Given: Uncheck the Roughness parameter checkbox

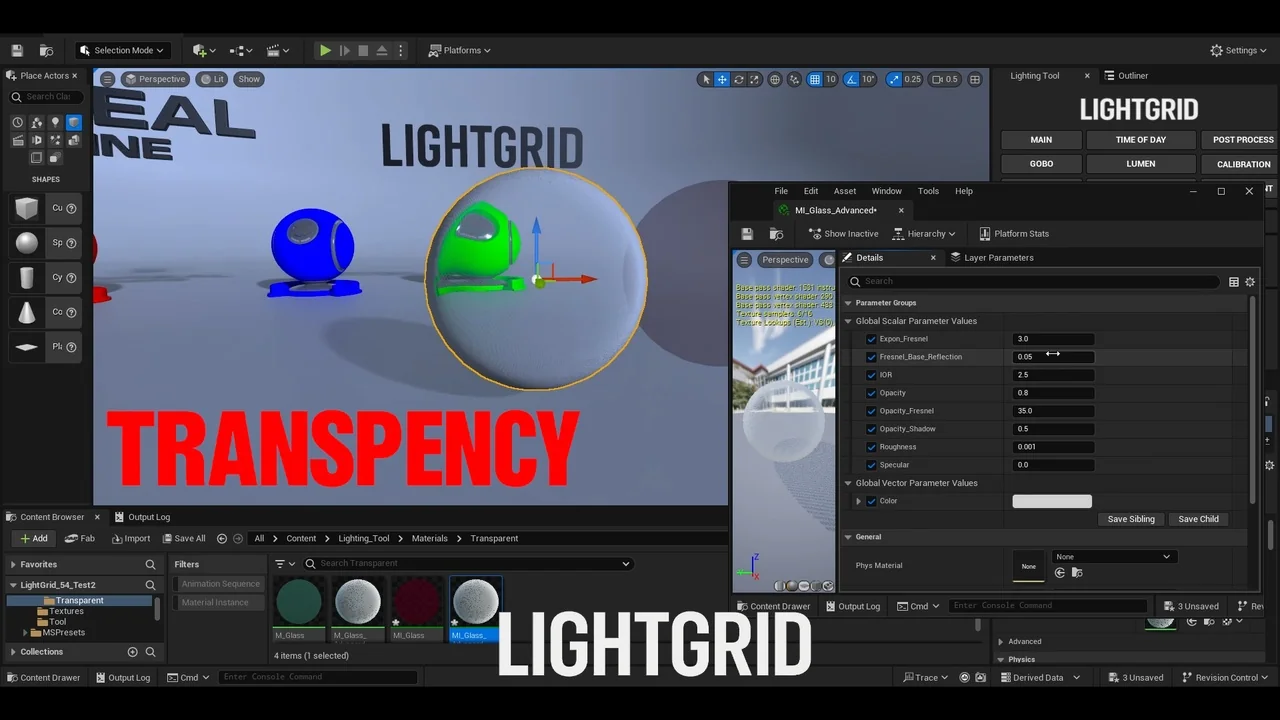Looking at the screenshot, I should (x=871, y=447).
